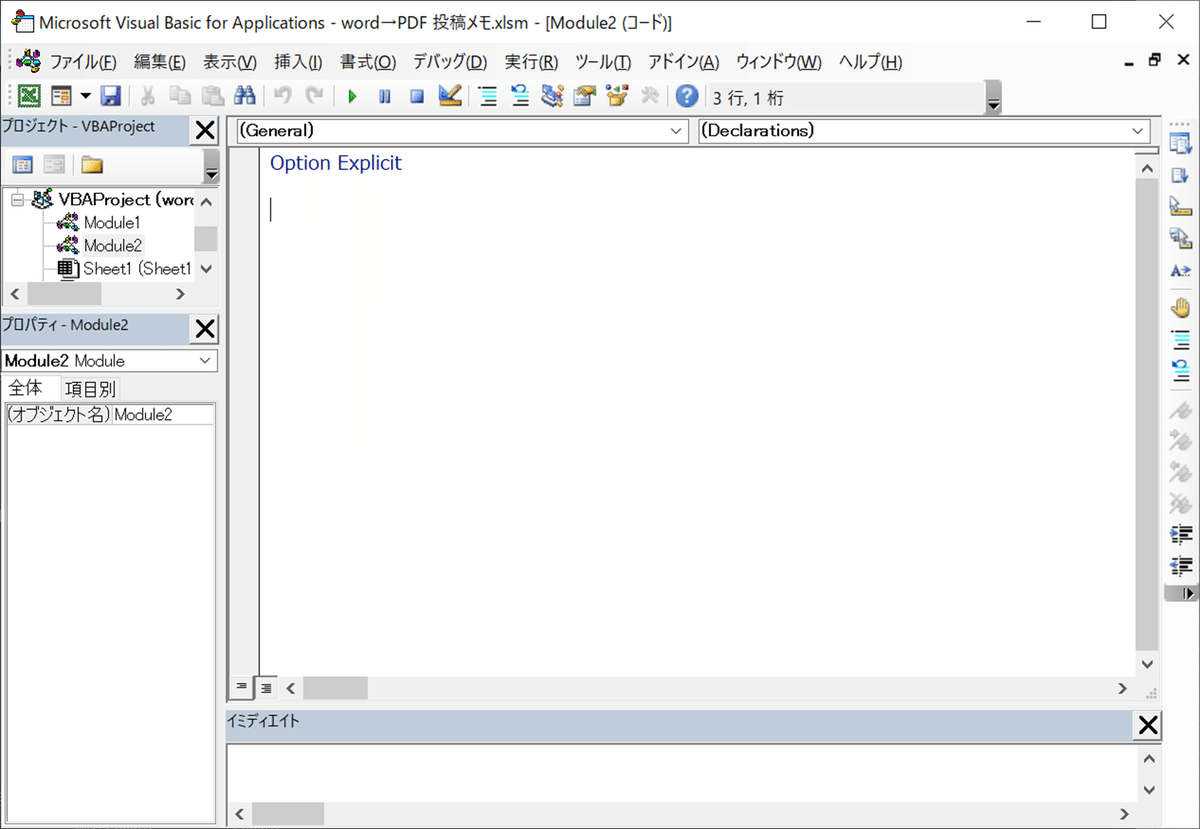Open Properties Window from the toolbar icon
The image size is (1200, 829).
pyautogui.click(x=585, y=96)
